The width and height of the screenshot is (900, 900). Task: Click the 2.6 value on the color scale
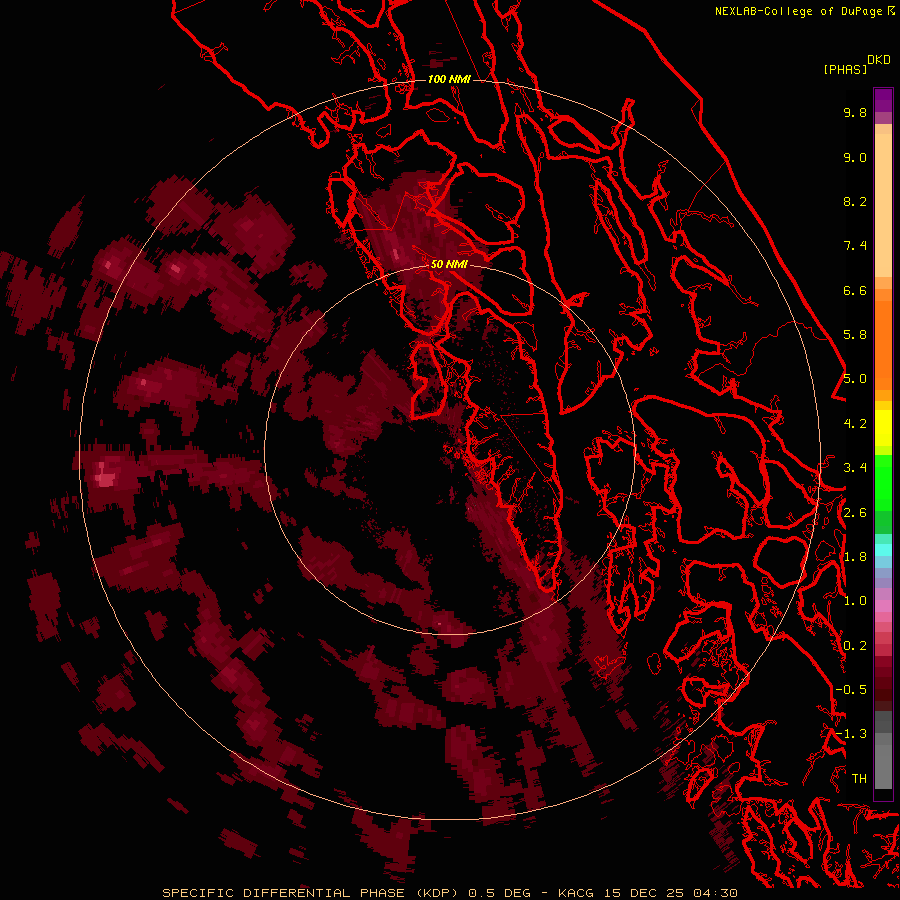(855, 513)
